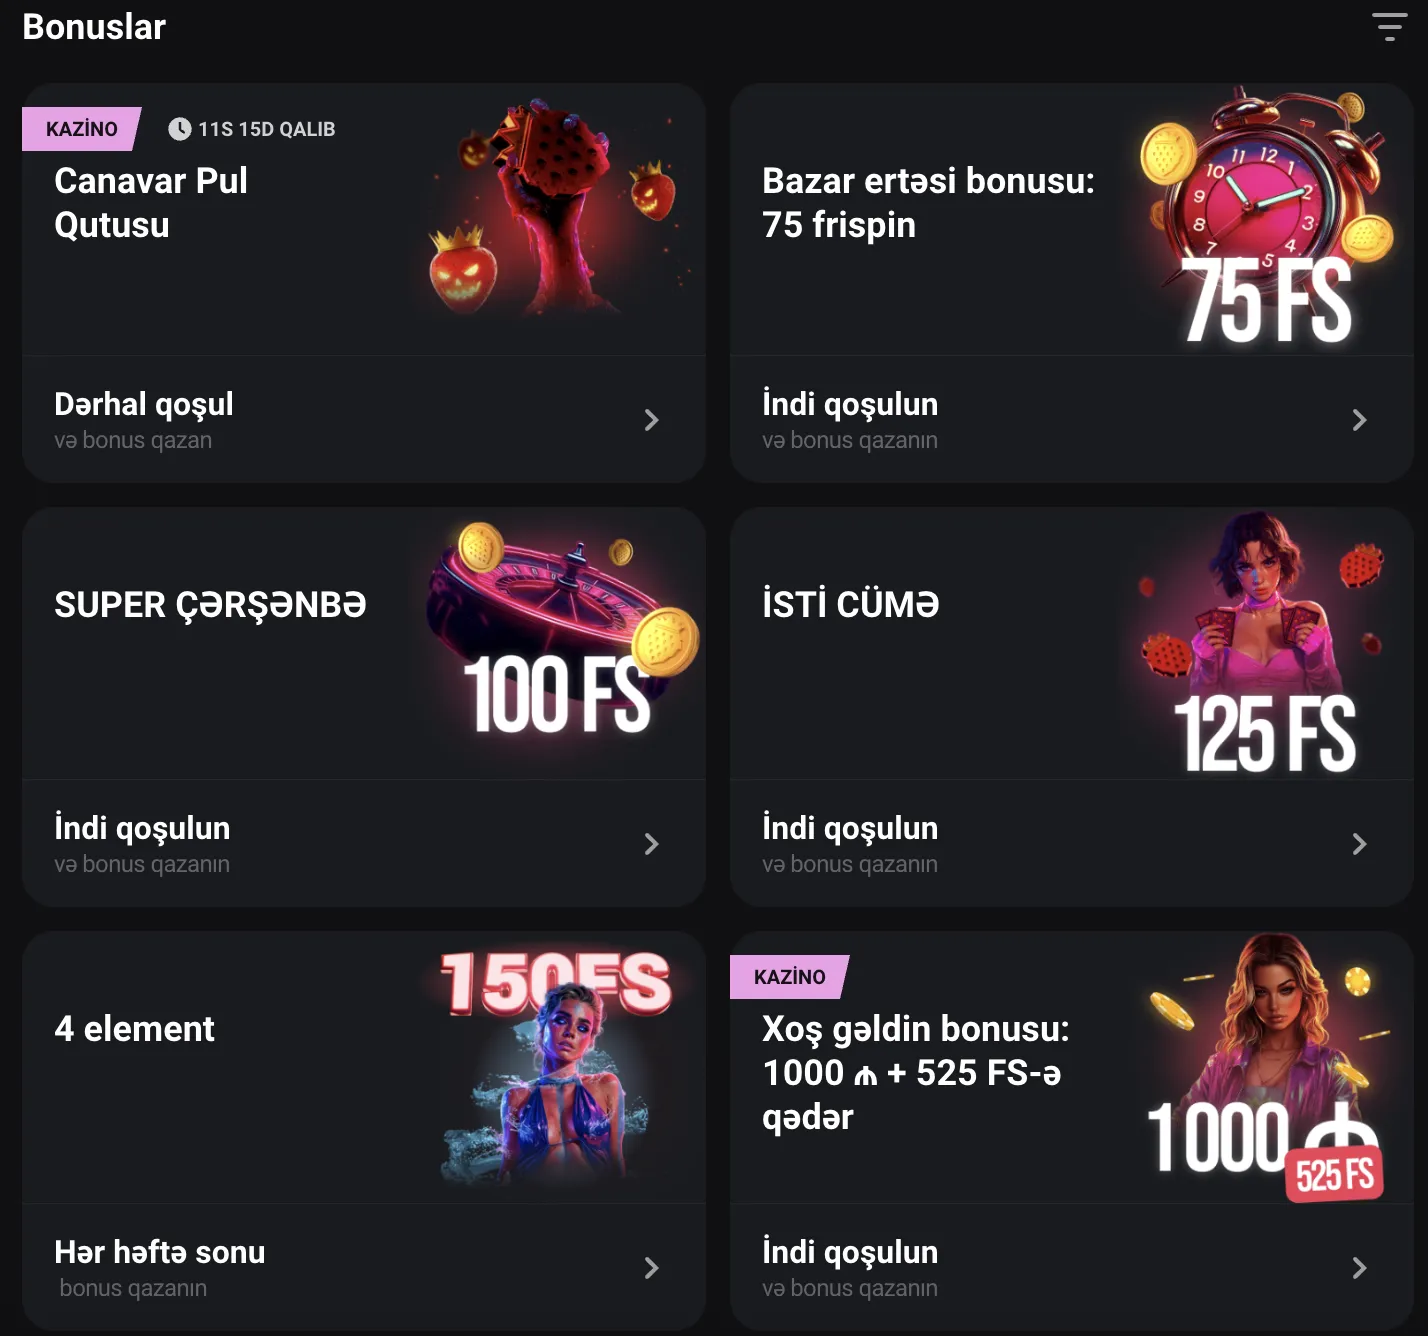Click İndi qoşulun under SUPER ÇƏRŞƏNBƏ
Viewport: 1428px width, 1336px height.
142,828
